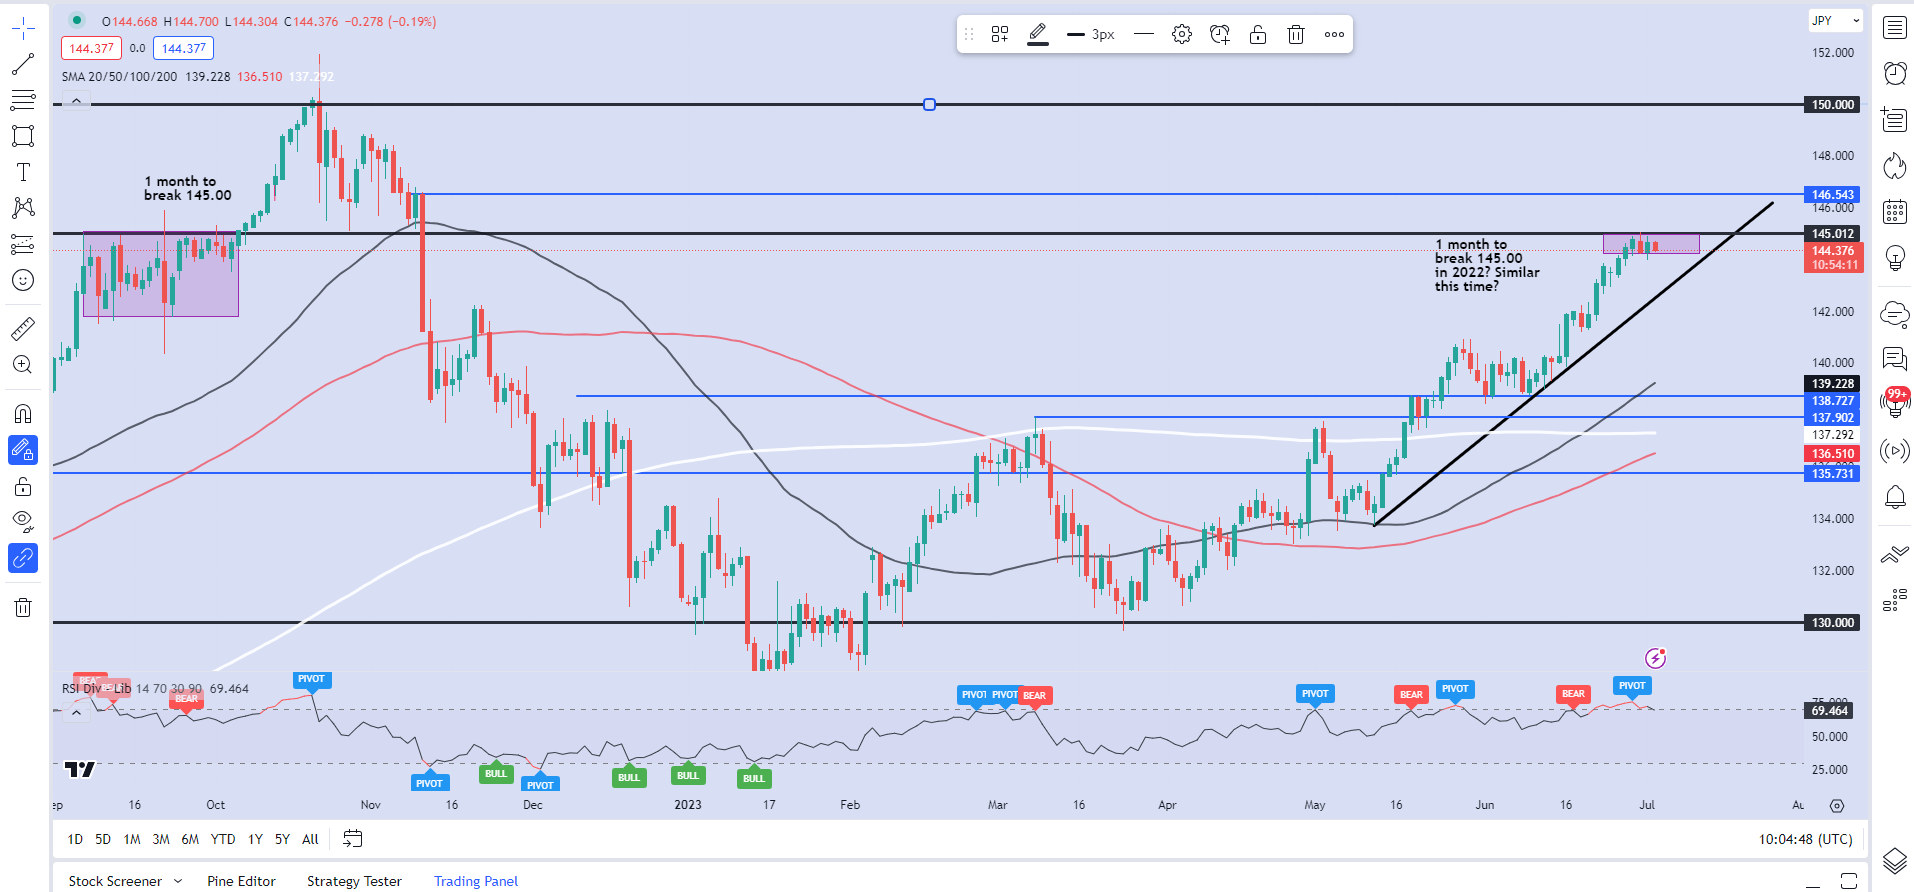Open the economic calendar panel
The width and height of the screenshot is (1914, 892).
pyautogui.click(x=1895, y=211)
